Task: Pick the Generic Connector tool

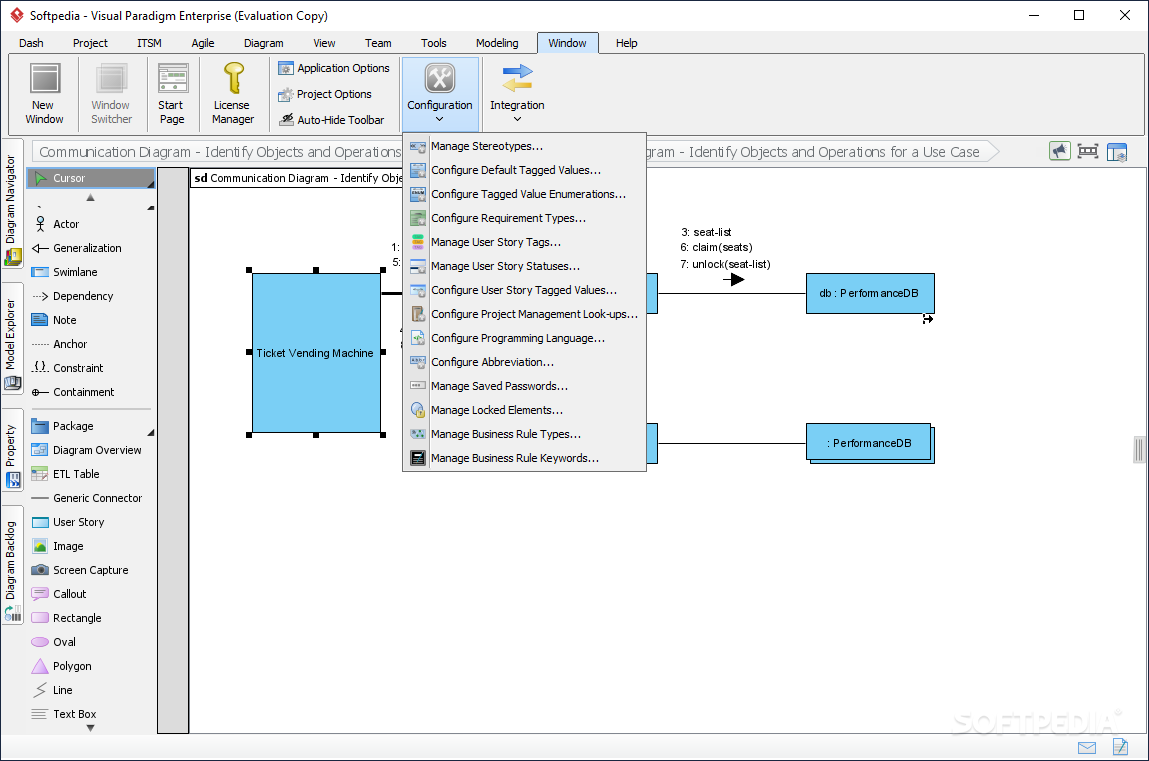Action: 91,498
